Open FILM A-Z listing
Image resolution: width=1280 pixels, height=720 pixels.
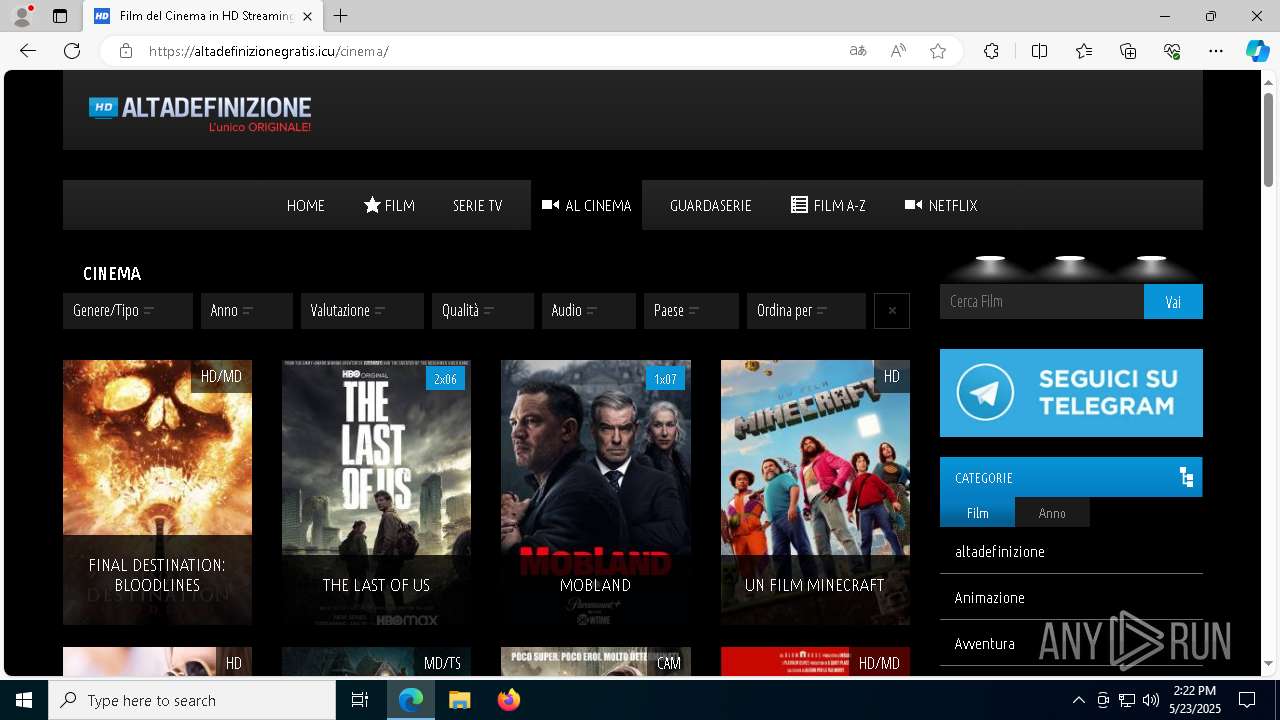[828, 205]
